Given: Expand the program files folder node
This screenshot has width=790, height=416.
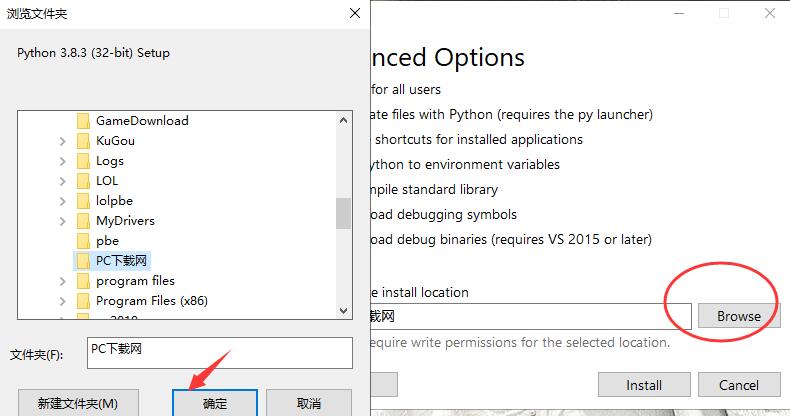Looking at the screenshot, I should click(x=63, y=281).
